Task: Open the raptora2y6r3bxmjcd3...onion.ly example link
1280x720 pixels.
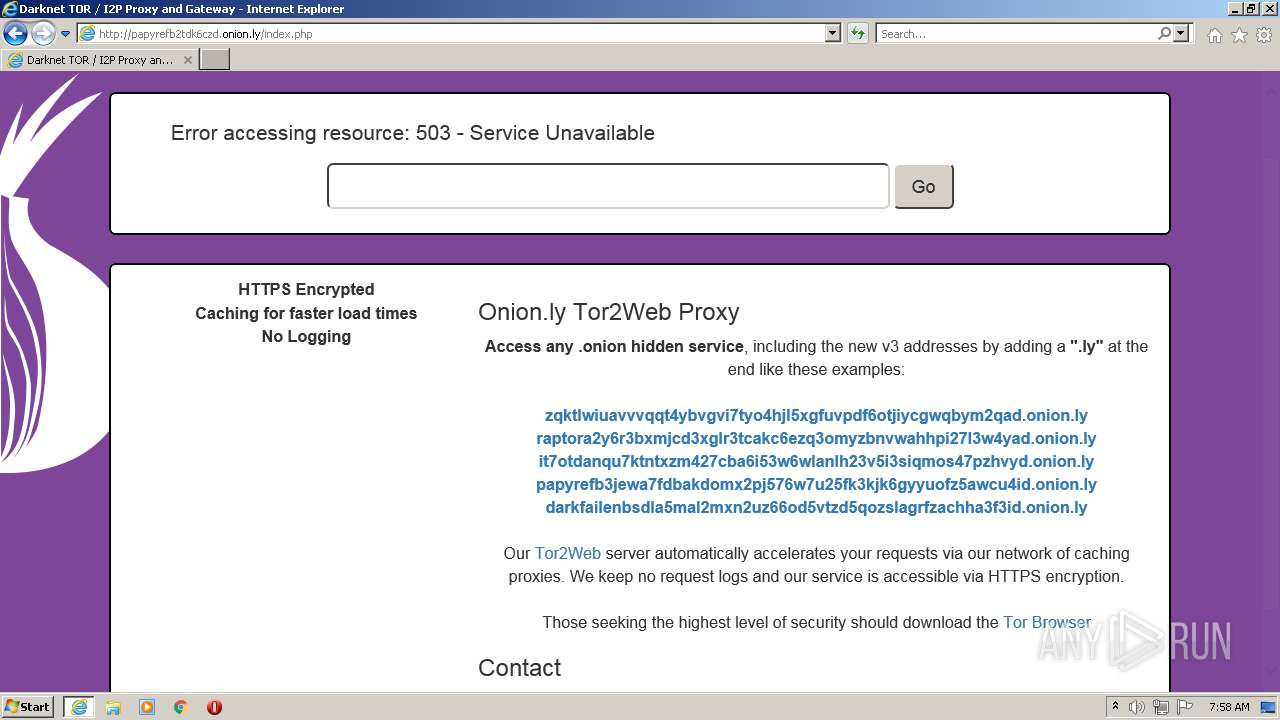Action: point(816,438)
